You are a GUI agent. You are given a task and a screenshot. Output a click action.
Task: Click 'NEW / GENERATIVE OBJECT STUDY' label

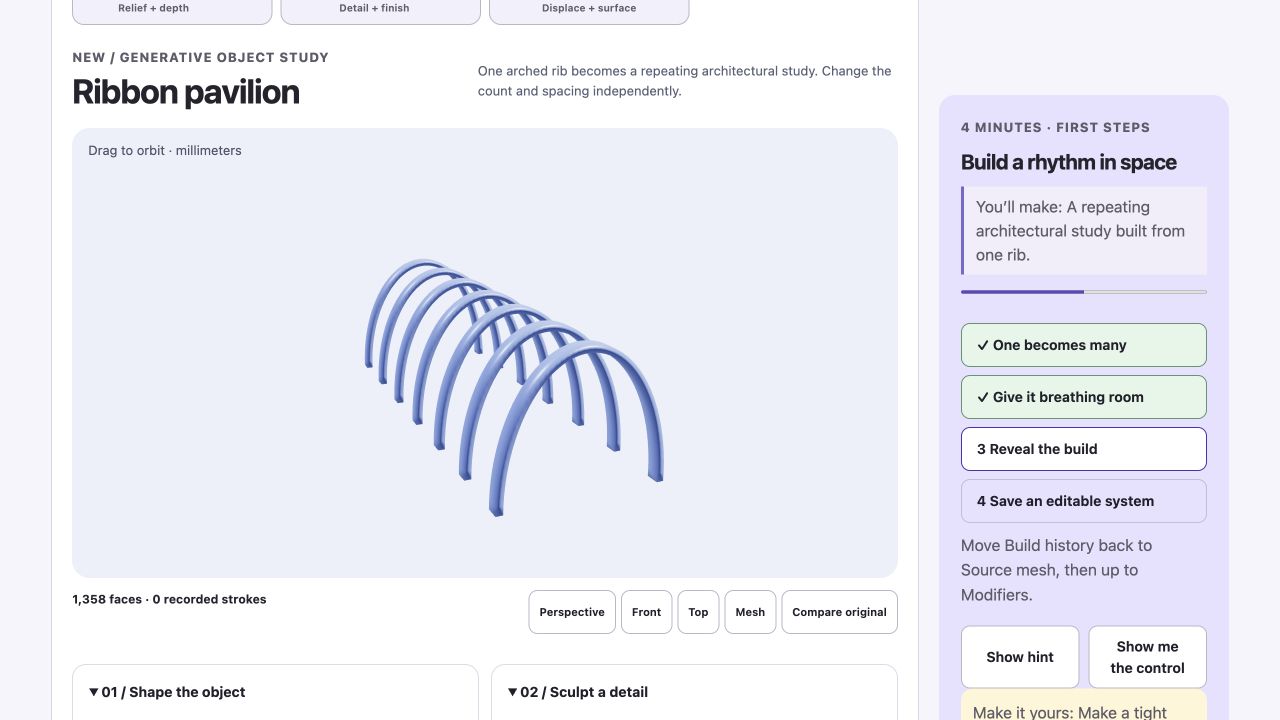tap(200, 57)
